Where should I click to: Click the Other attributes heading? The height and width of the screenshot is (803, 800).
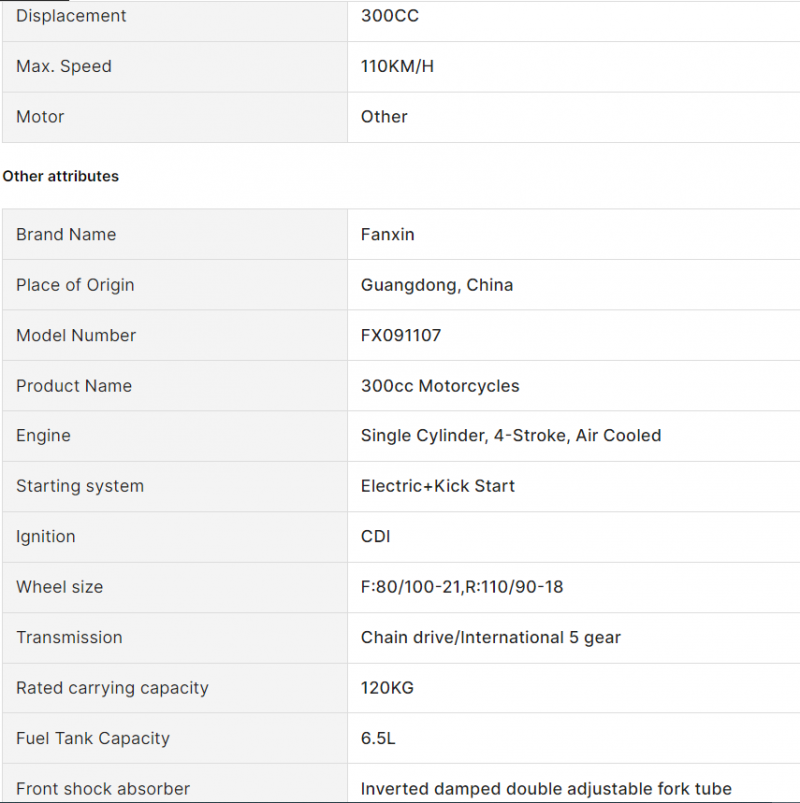60,176
